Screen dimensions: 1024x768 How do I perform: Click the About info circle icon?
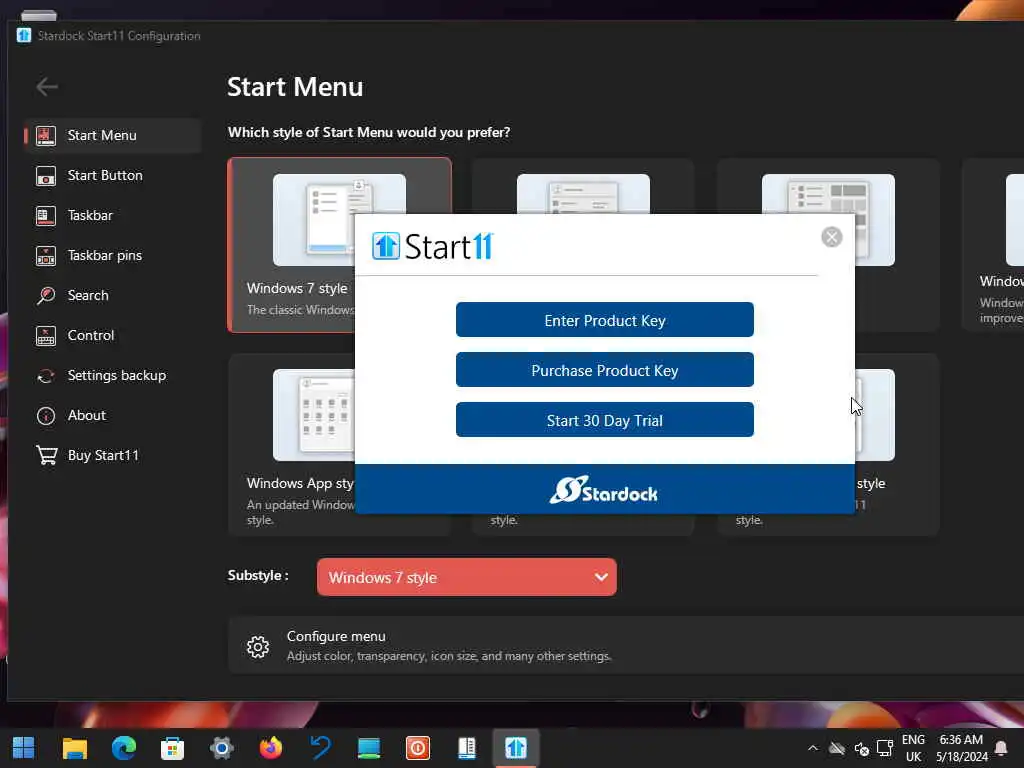pos(46,415)
